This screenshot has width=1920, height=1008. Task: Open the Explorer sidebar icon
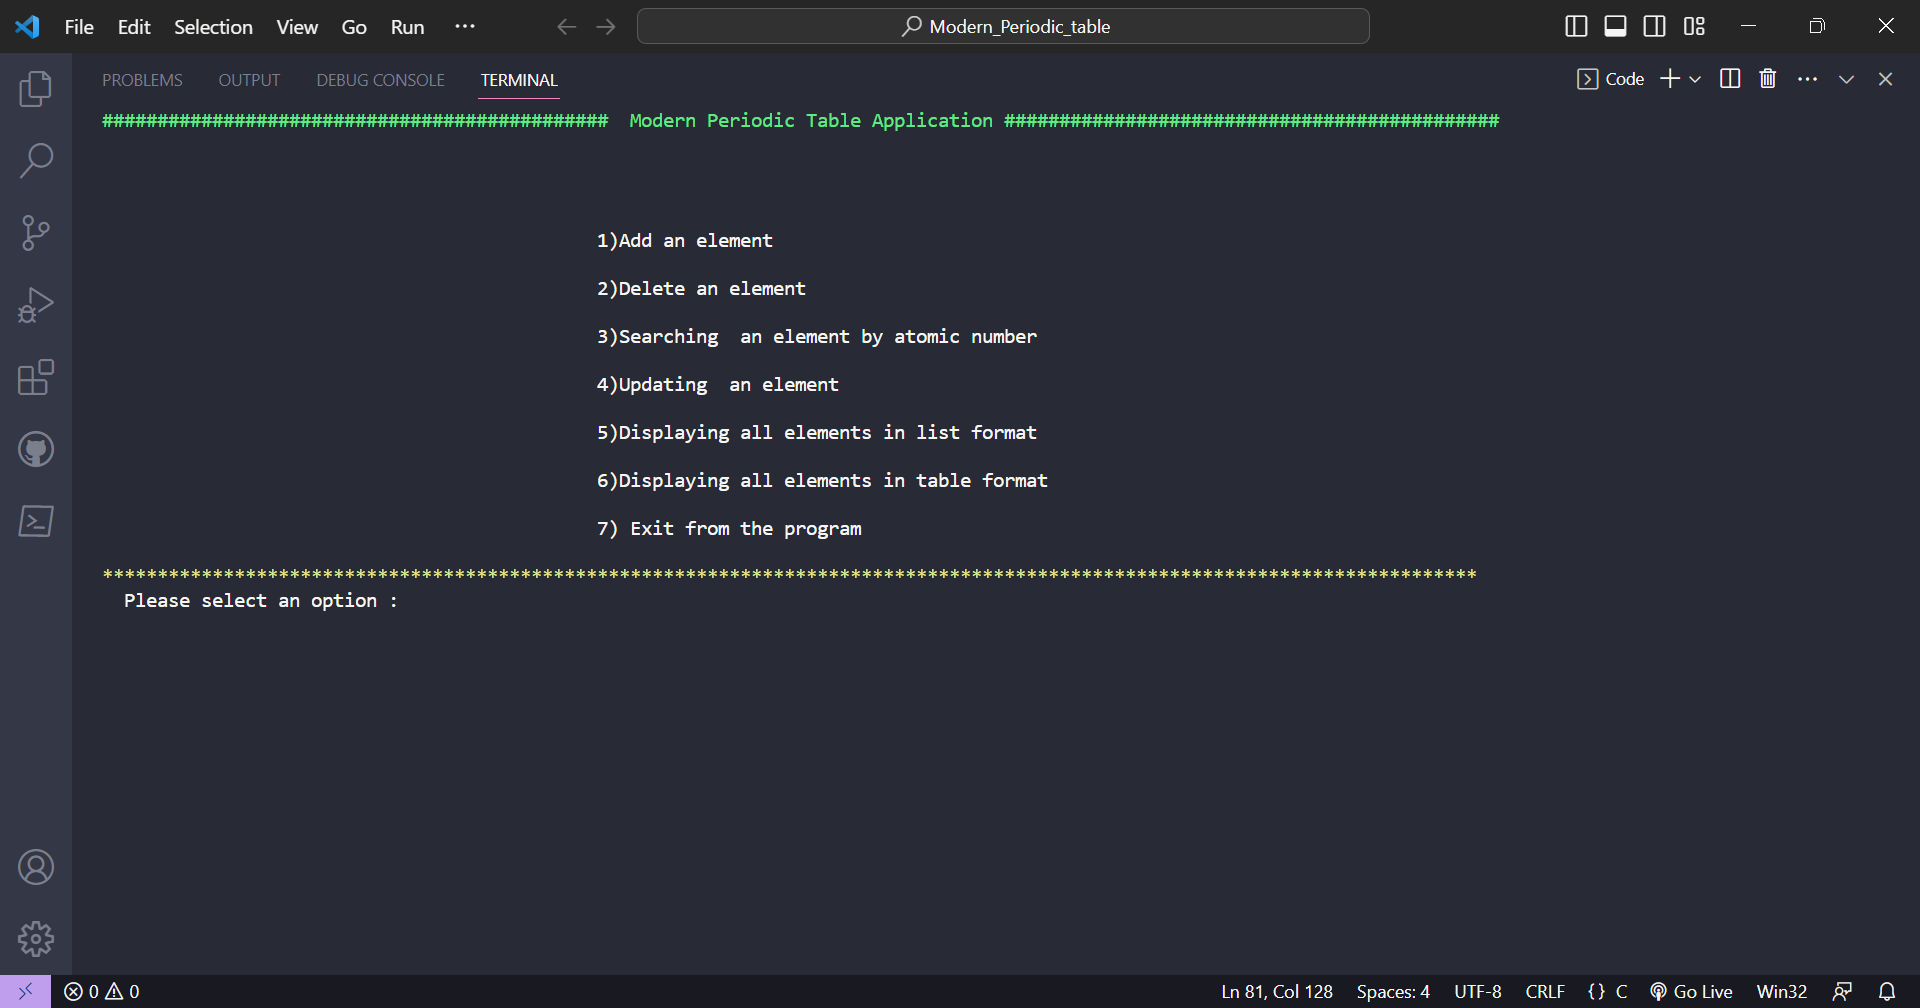pos(36,88)
